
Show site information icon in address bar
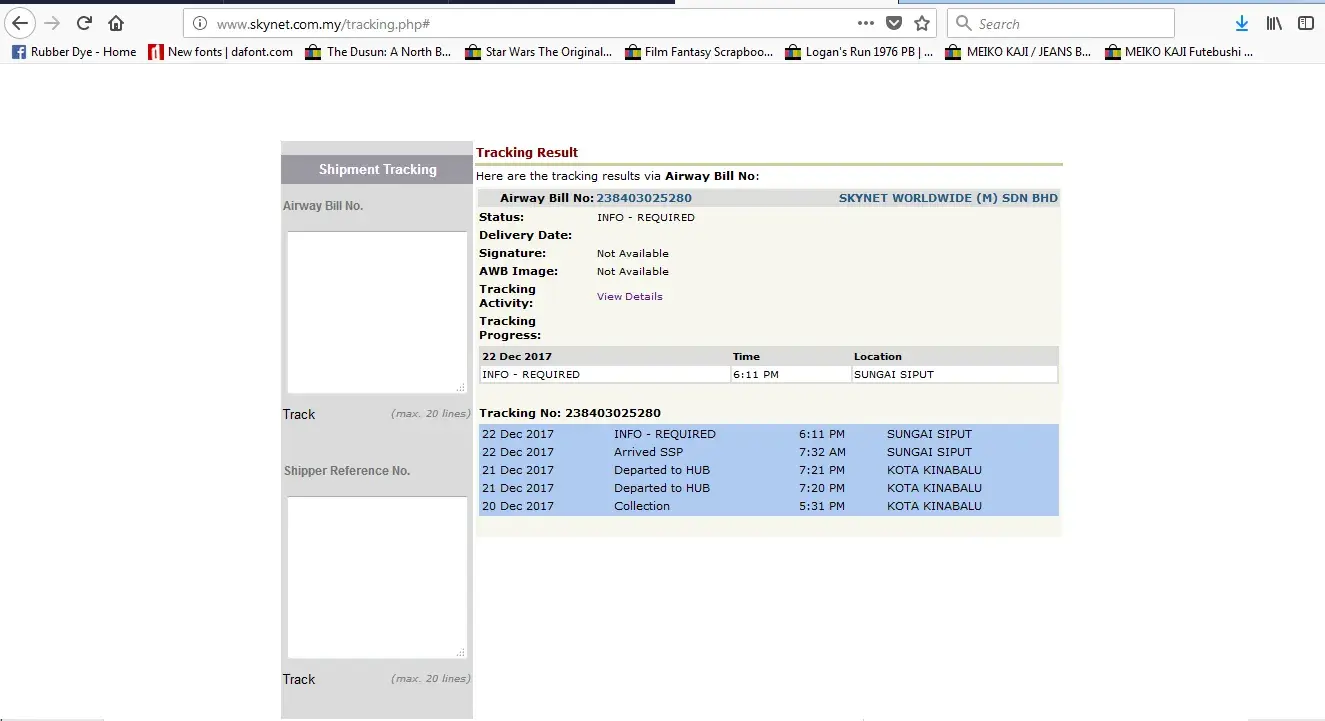tap(200, 23)
